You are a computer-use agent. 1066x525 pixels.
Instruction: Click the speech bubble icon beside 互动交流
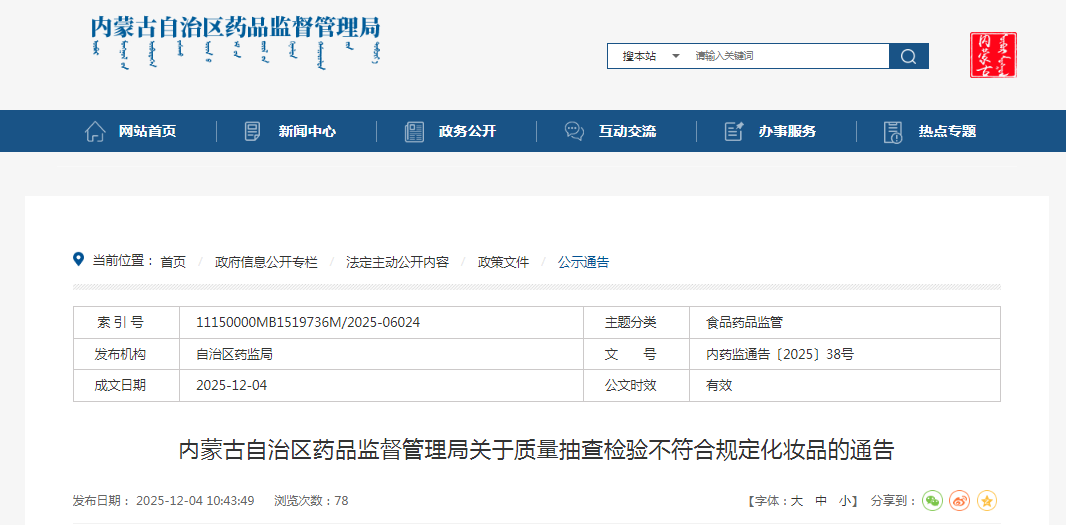(x=574, y=131)
